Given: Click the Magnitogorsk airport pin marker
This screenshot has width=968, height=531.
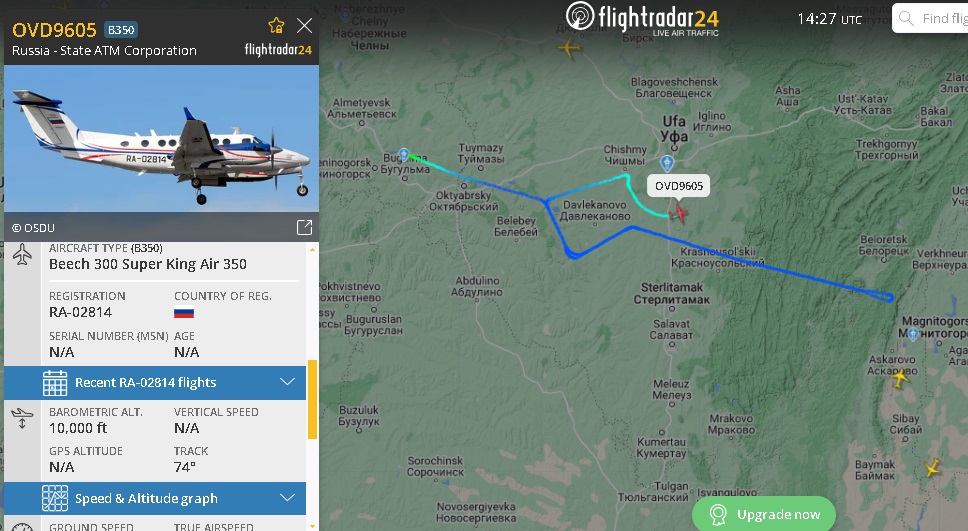Looking at the screenshot, I should (x=913, y=335).
